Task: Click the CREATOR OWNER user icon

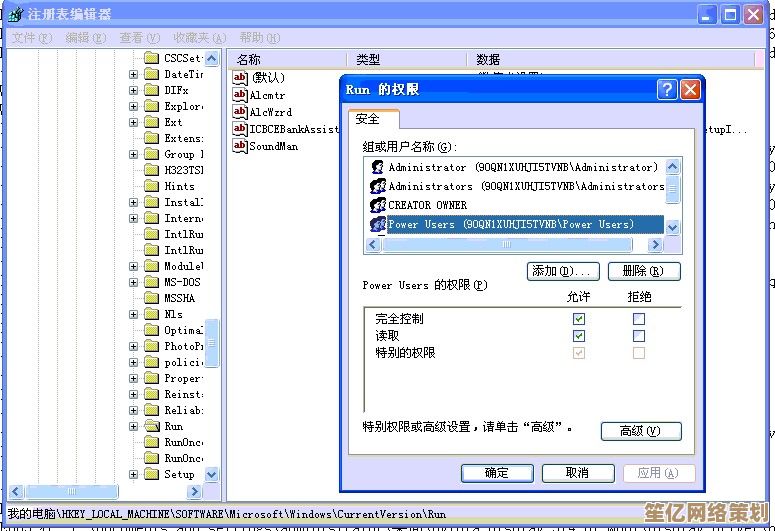Action: (x=378, y=205)
